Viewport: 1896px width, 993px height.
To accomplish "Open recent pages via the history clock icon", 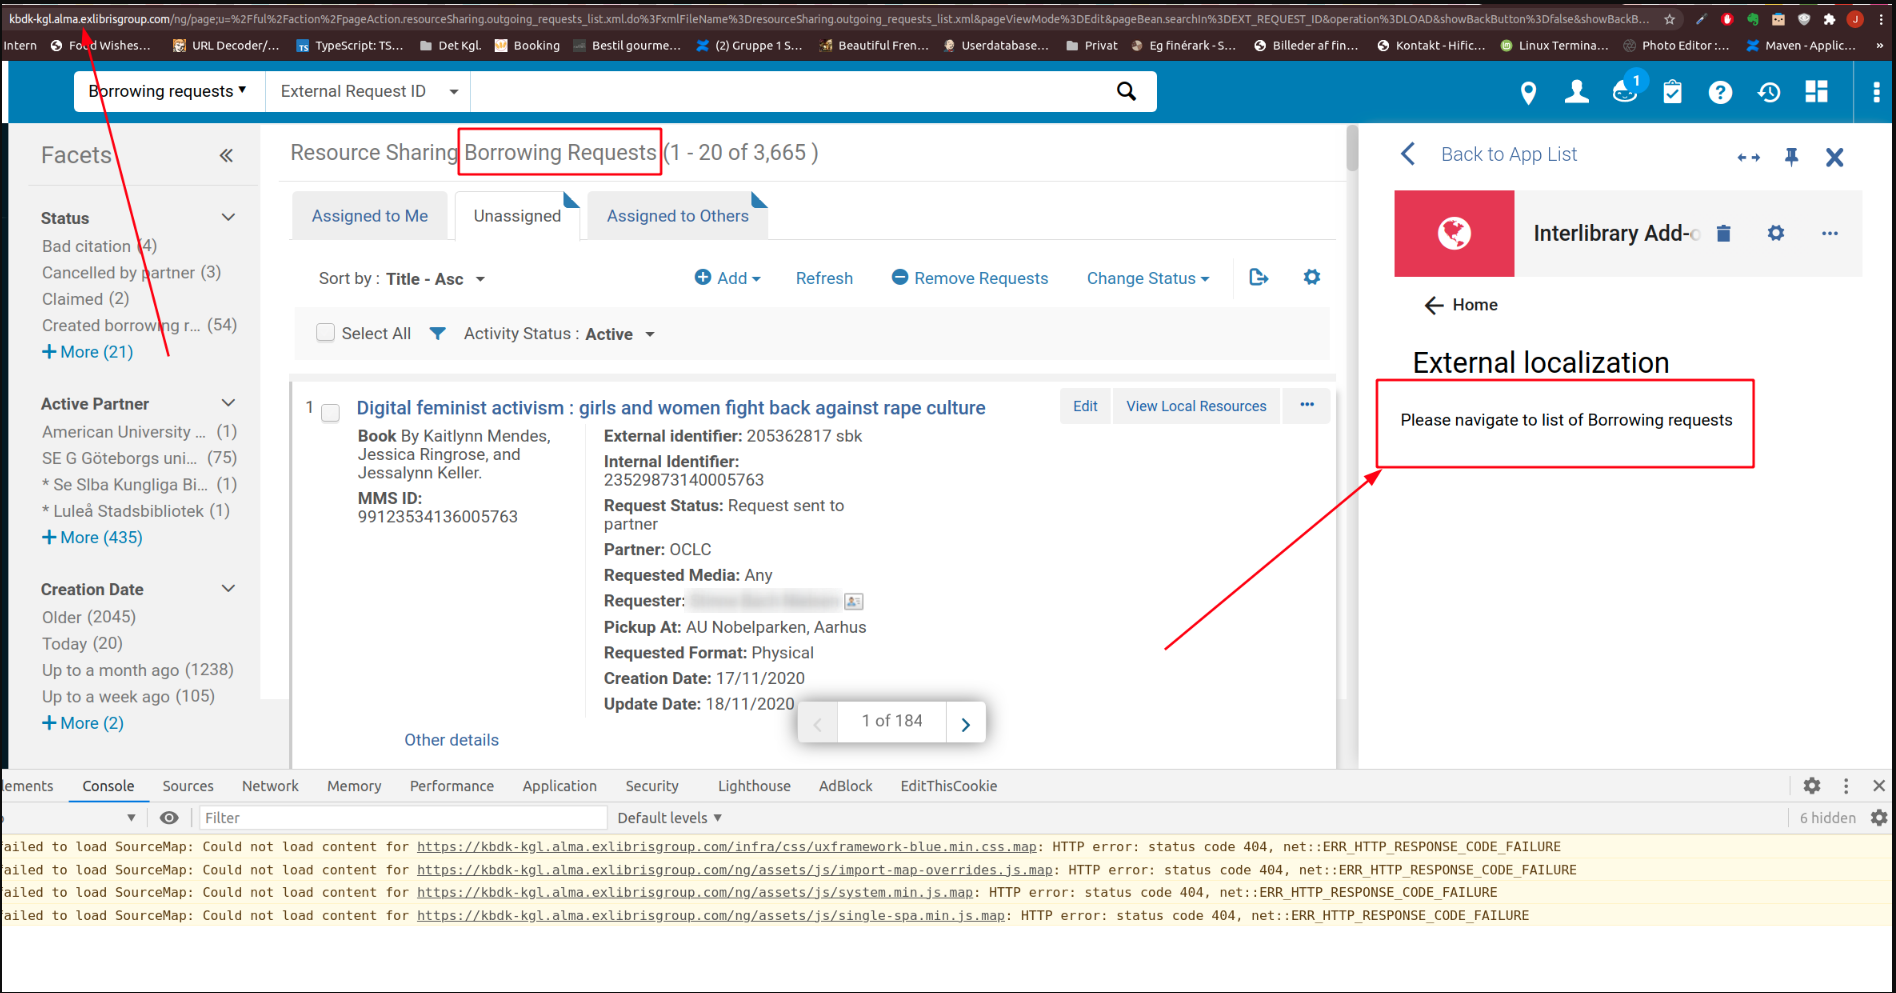I will [x=1768, y=92].
